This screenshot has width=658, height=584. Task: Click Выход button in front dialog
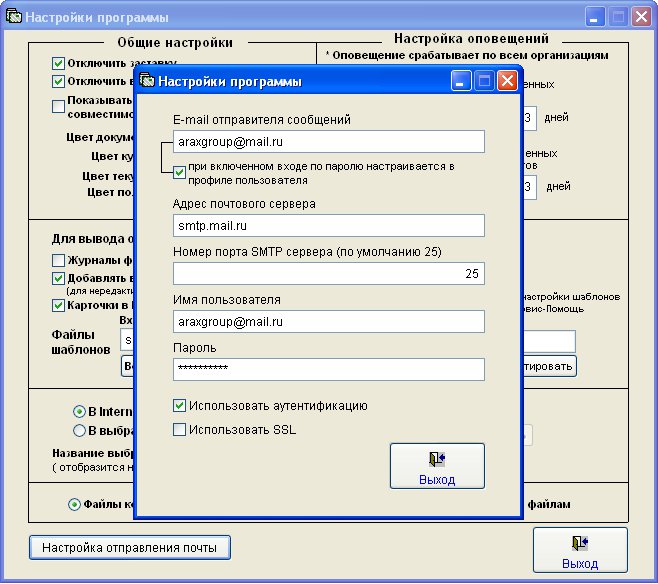[x=437, y=466]
